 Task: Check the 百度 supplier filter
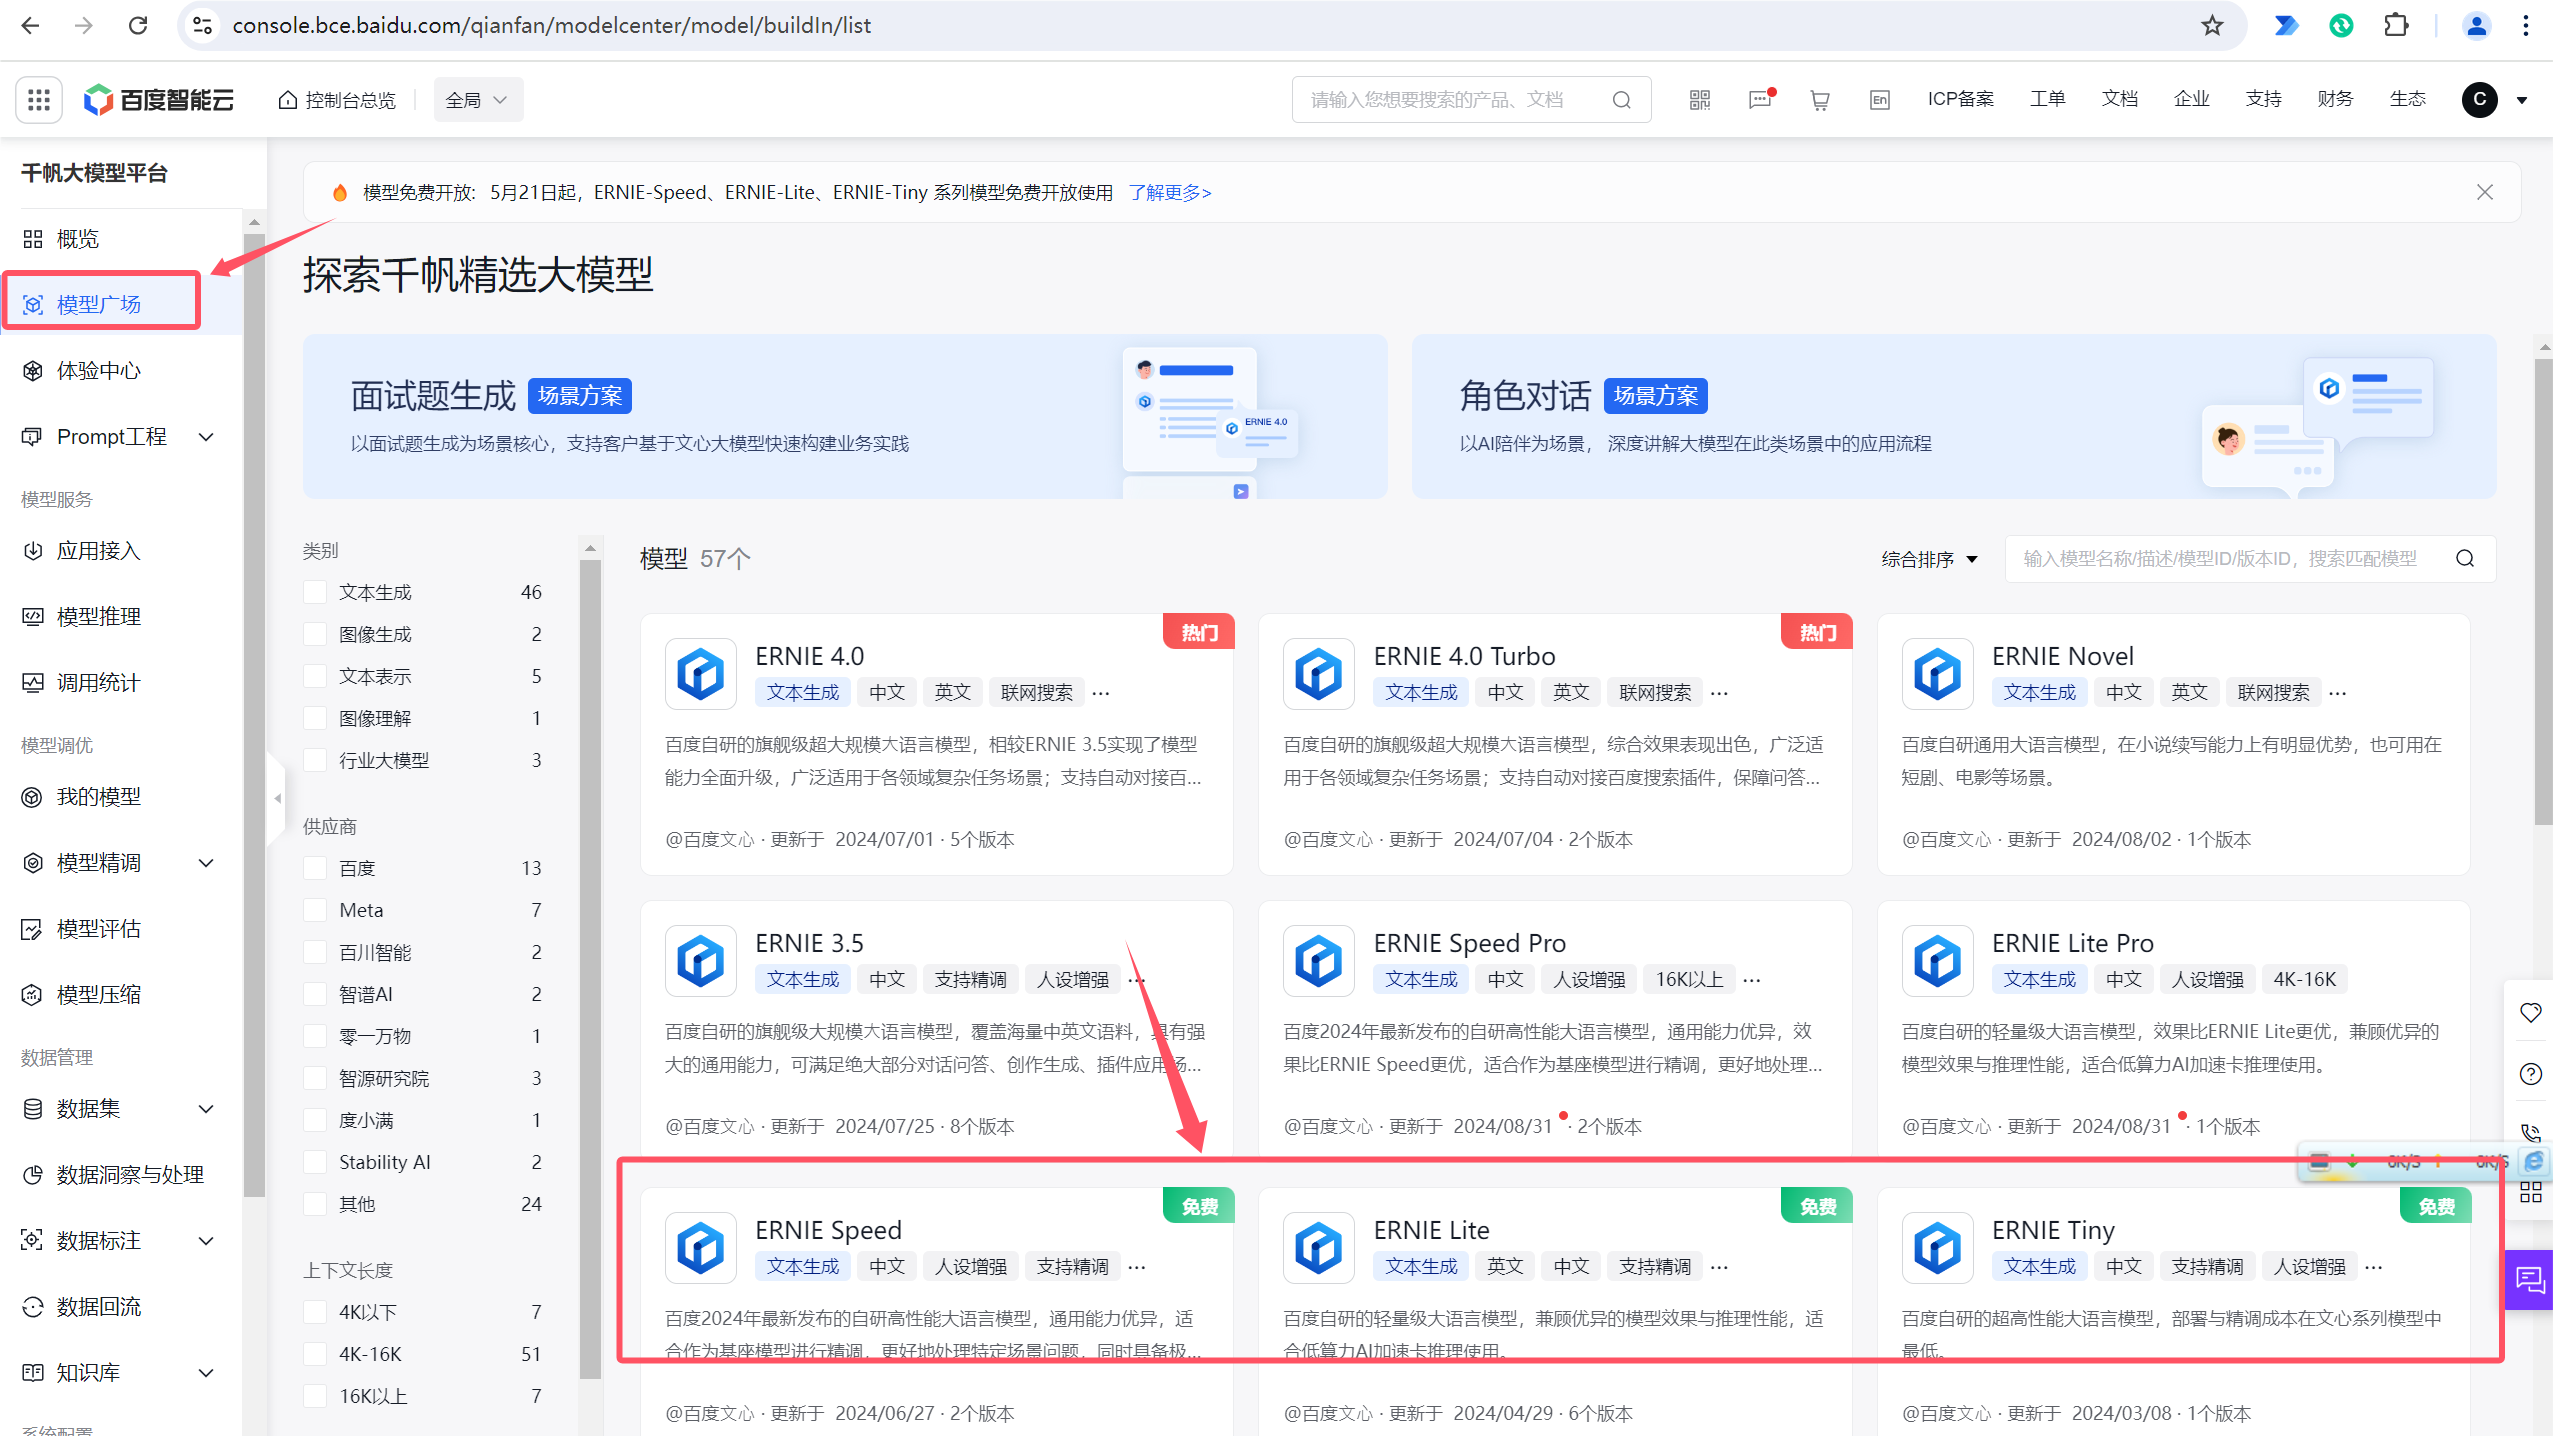click(315, 868)
